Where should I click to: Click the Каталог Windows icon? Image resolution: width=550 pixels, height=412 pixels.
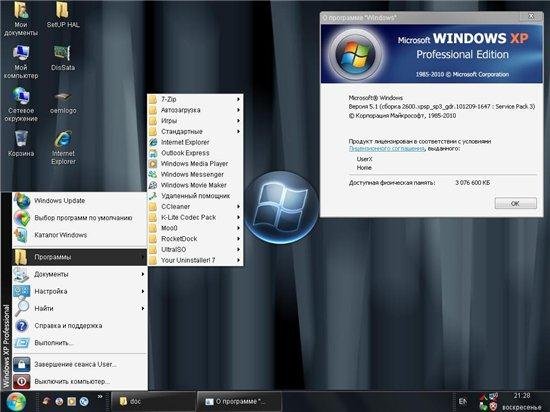tap(21, 235)
